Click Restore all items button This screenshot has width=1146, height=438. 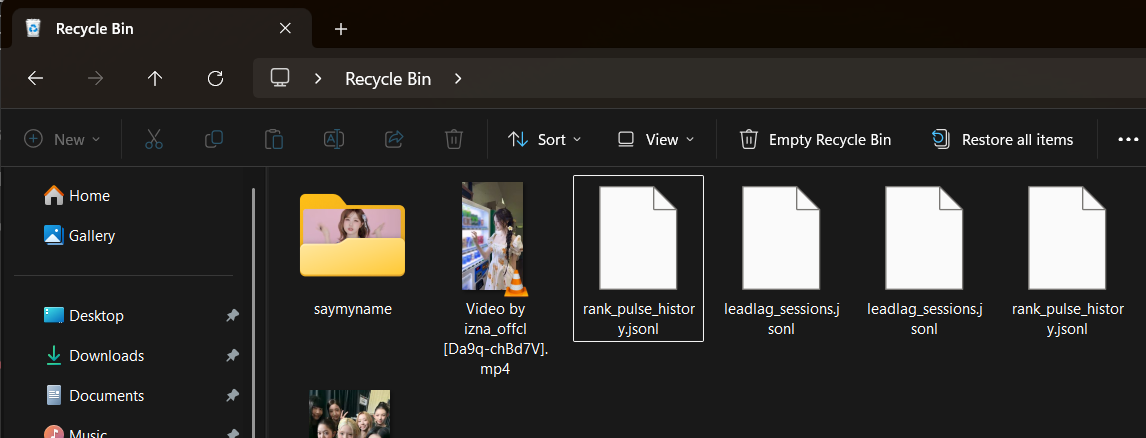pyautogui.click(x=1003, y=139)
